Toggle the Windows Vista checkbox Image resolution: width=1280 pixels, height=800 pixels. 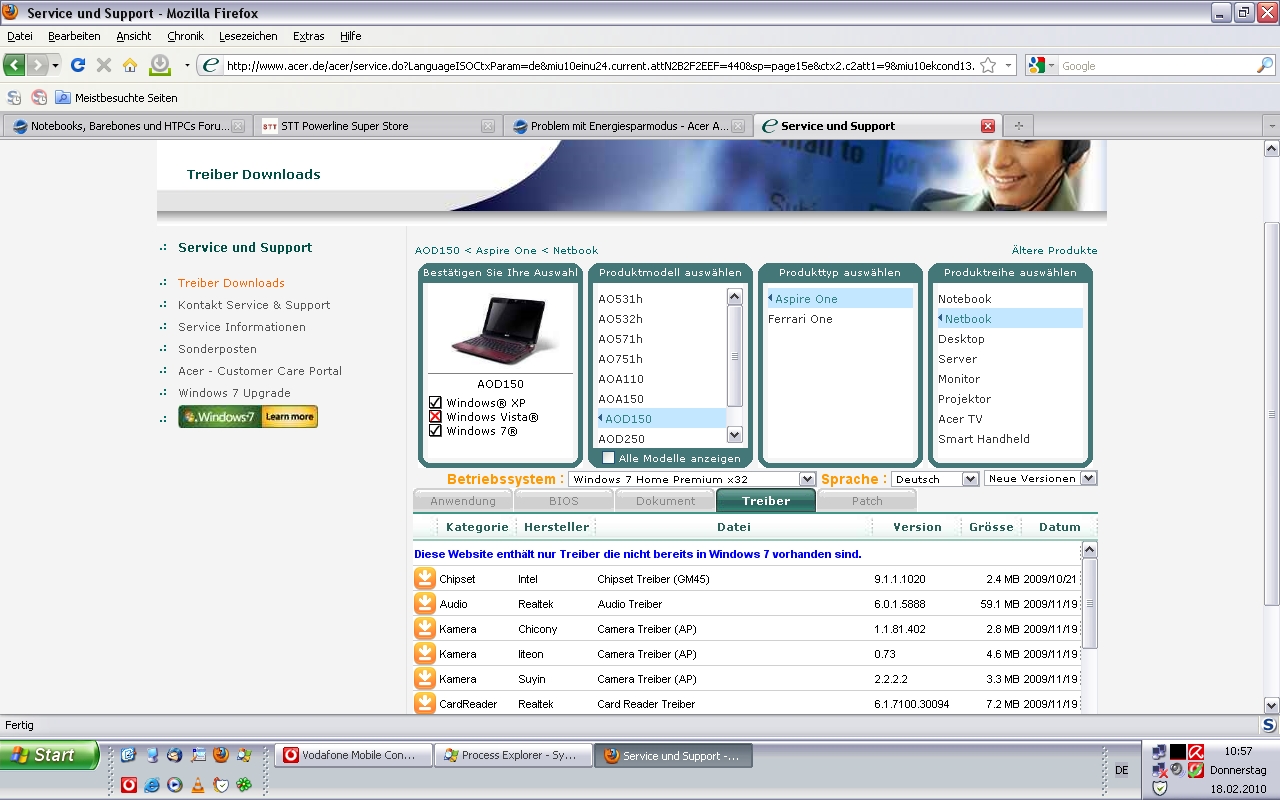pos(435,417)
